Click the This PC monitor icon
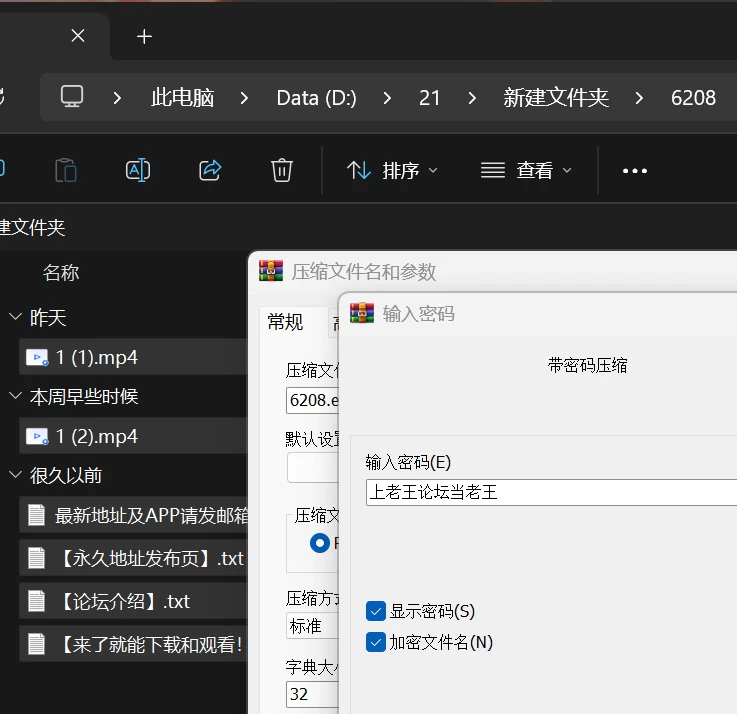This screenshot has height=714, width=737. tap(72, 97)
